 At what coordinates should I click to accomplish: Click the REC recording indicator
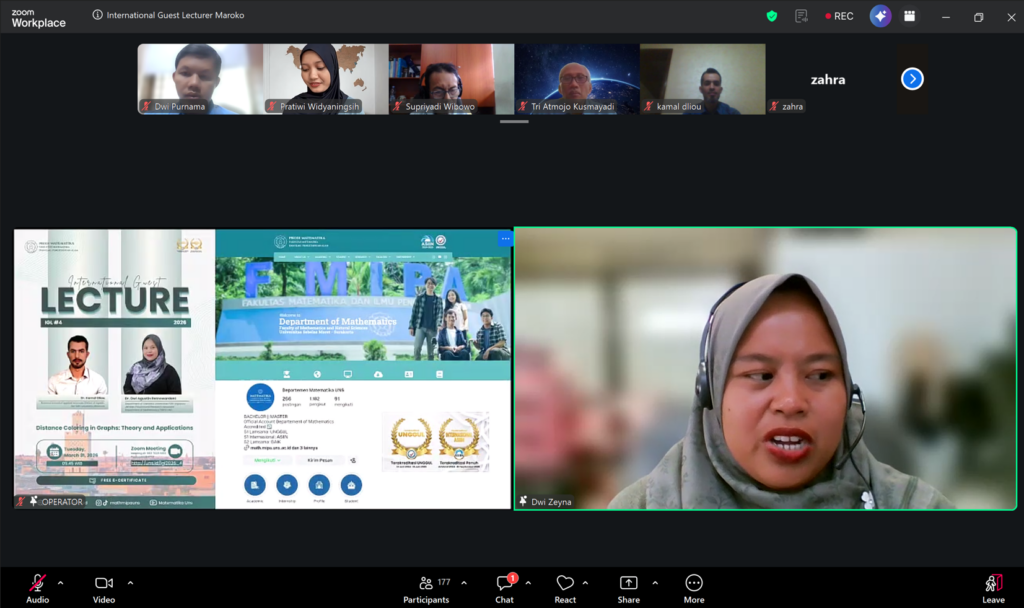click(x=838, y=16)
